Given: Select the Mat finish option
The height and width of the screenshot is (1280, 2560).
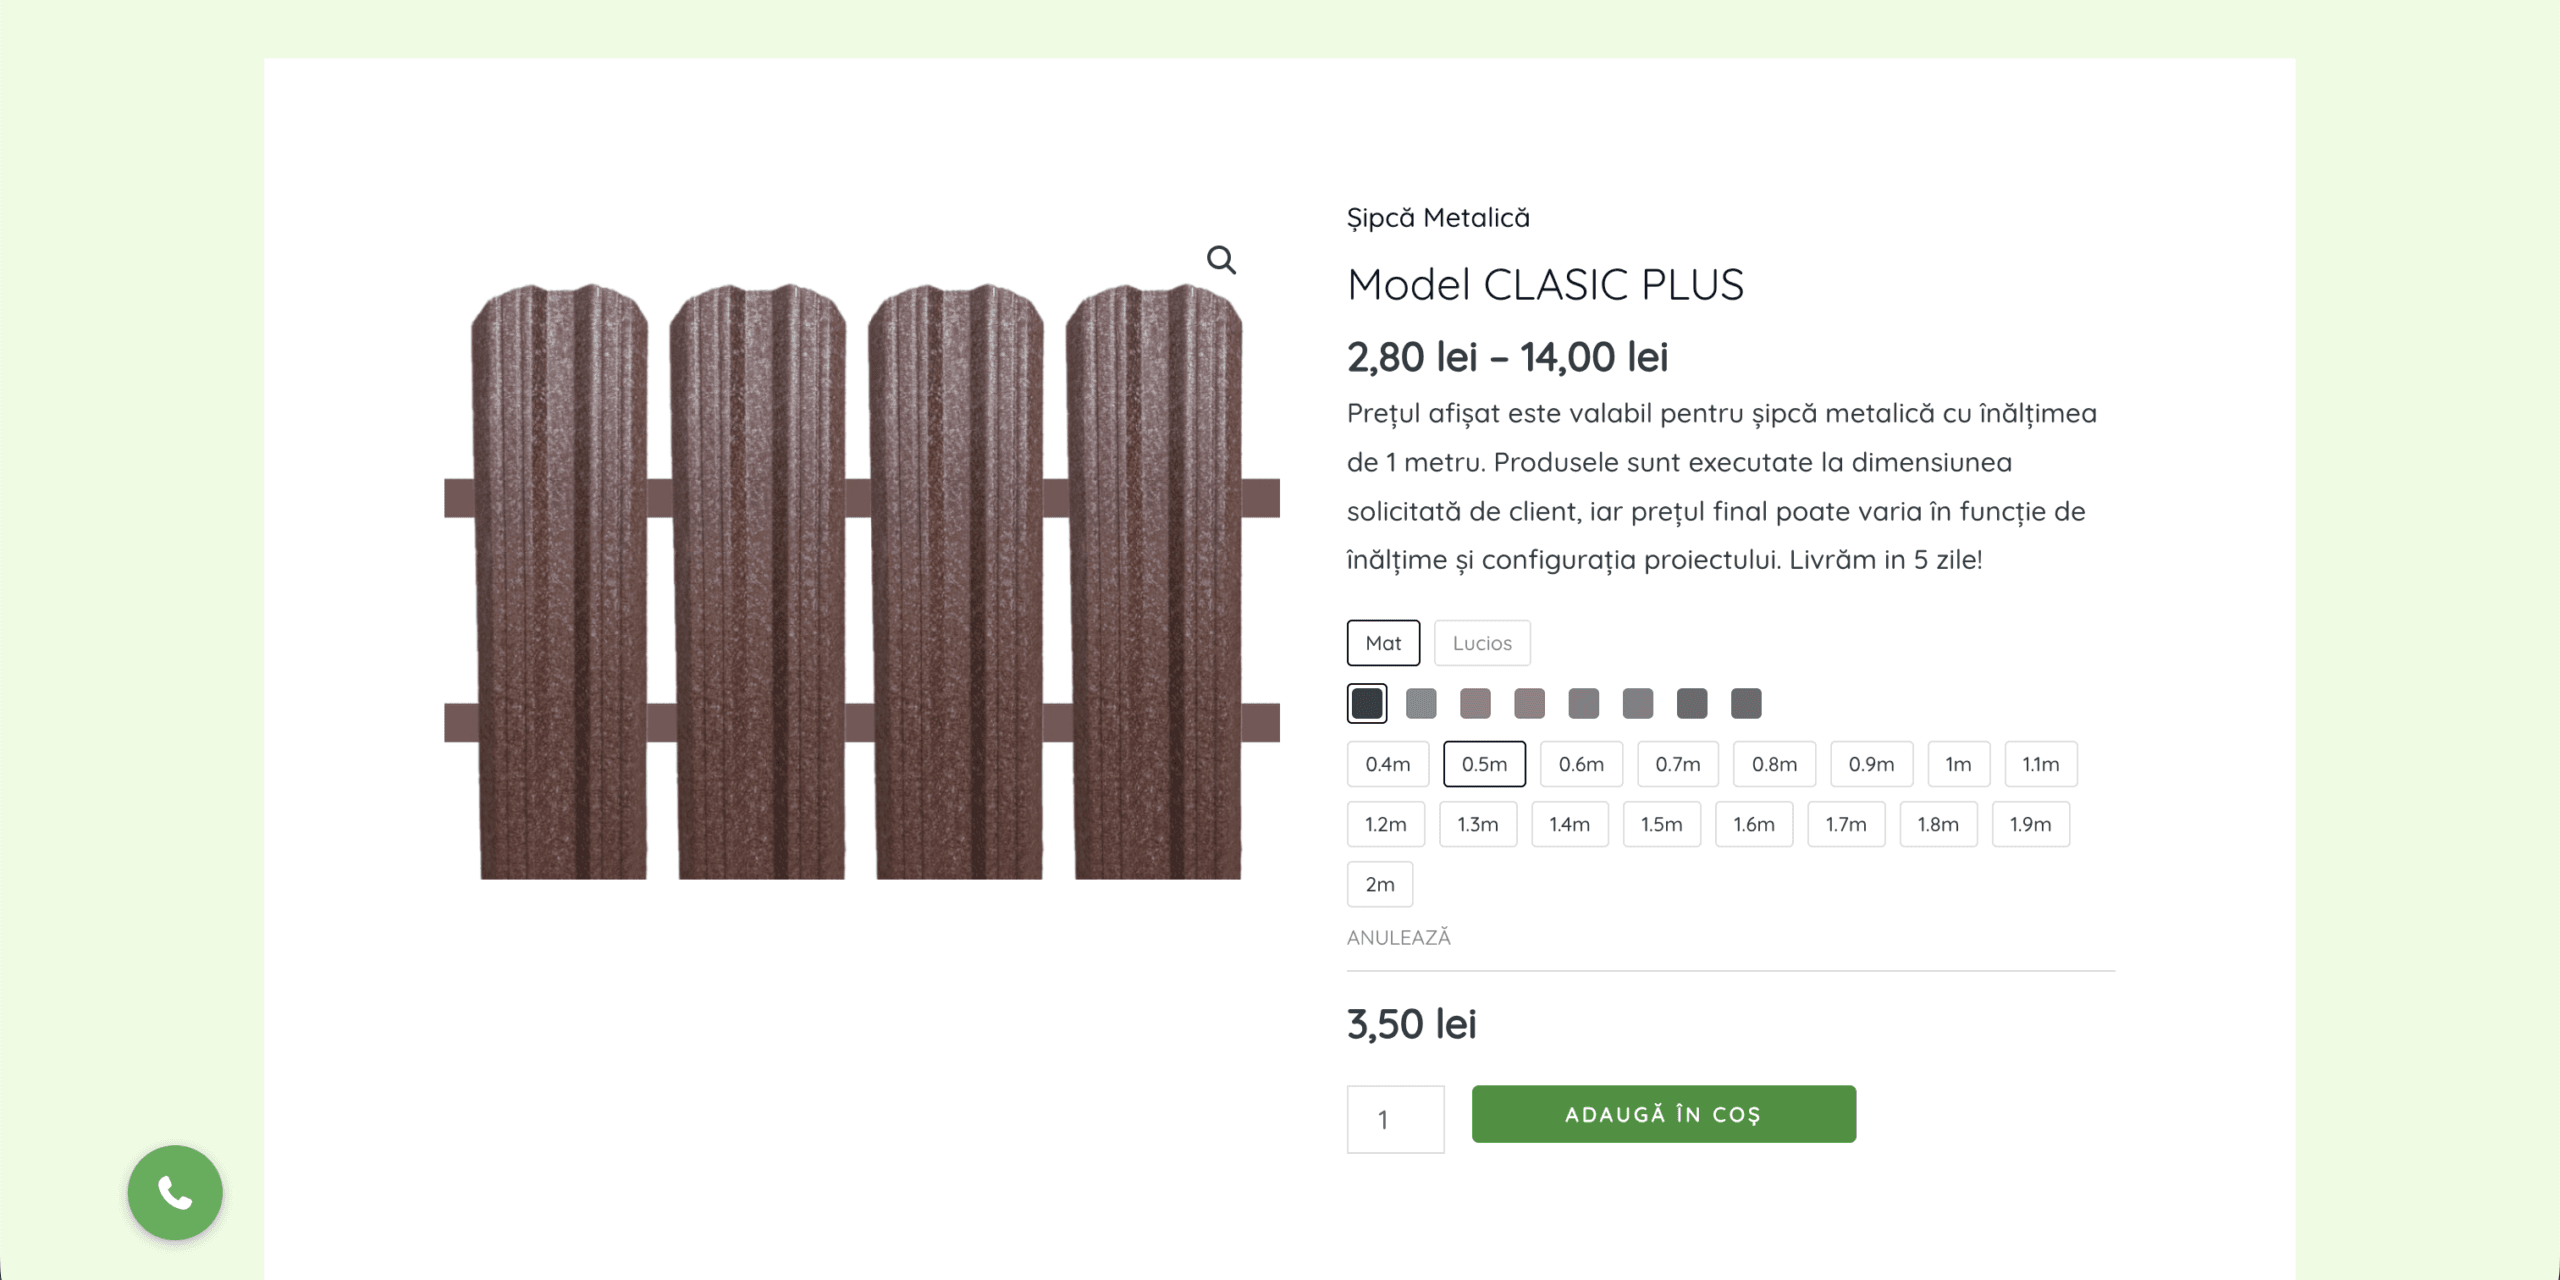Looking at the screenshot, I should 1383,643.
